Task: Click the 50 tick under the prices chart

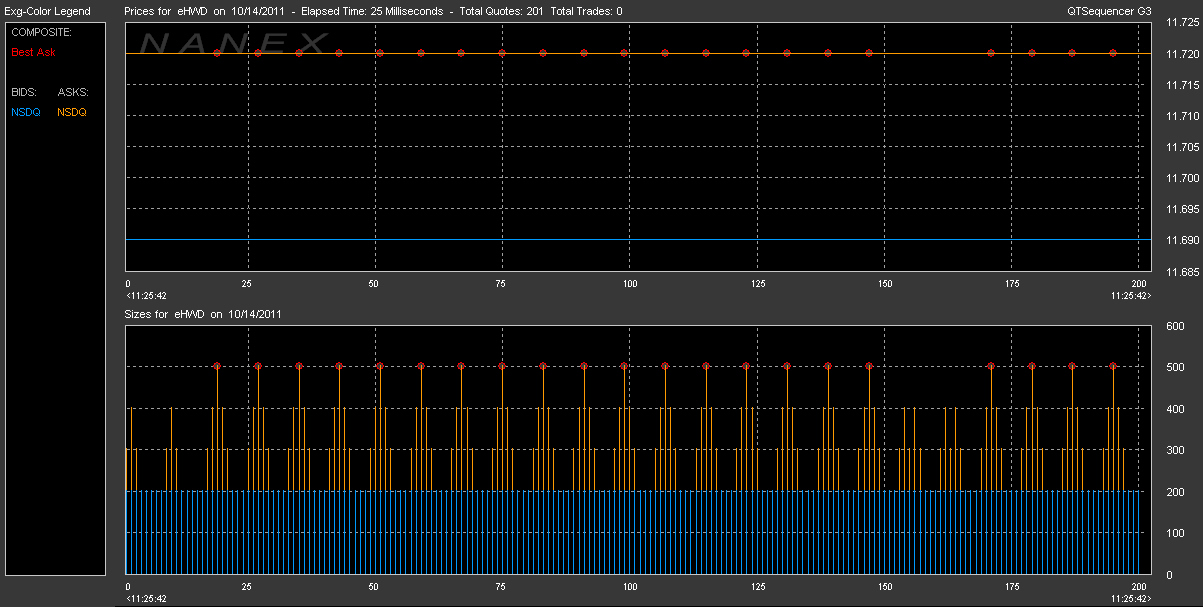Action: pyautogui.click(x=374, y=284)
